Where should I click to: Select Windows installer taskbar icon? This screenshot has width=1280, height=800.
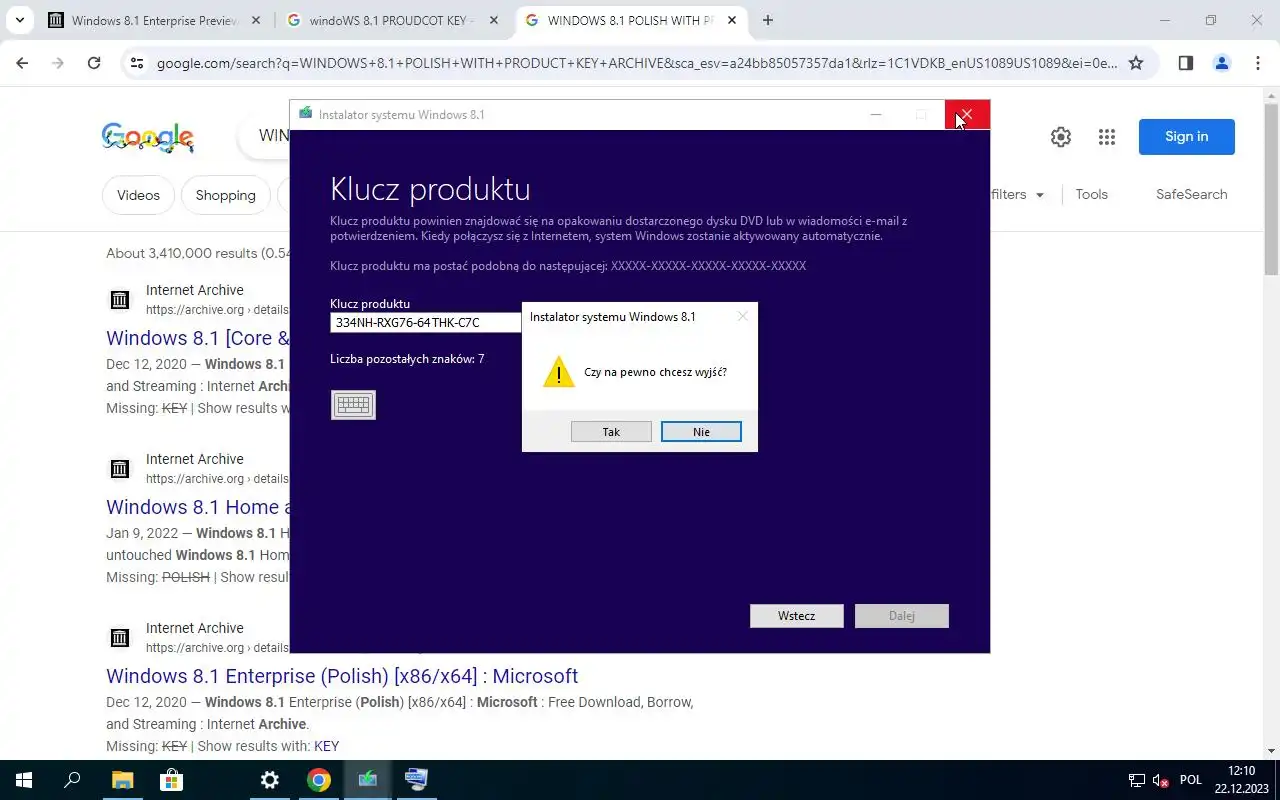pyautogui.click(x=367, y=780)
